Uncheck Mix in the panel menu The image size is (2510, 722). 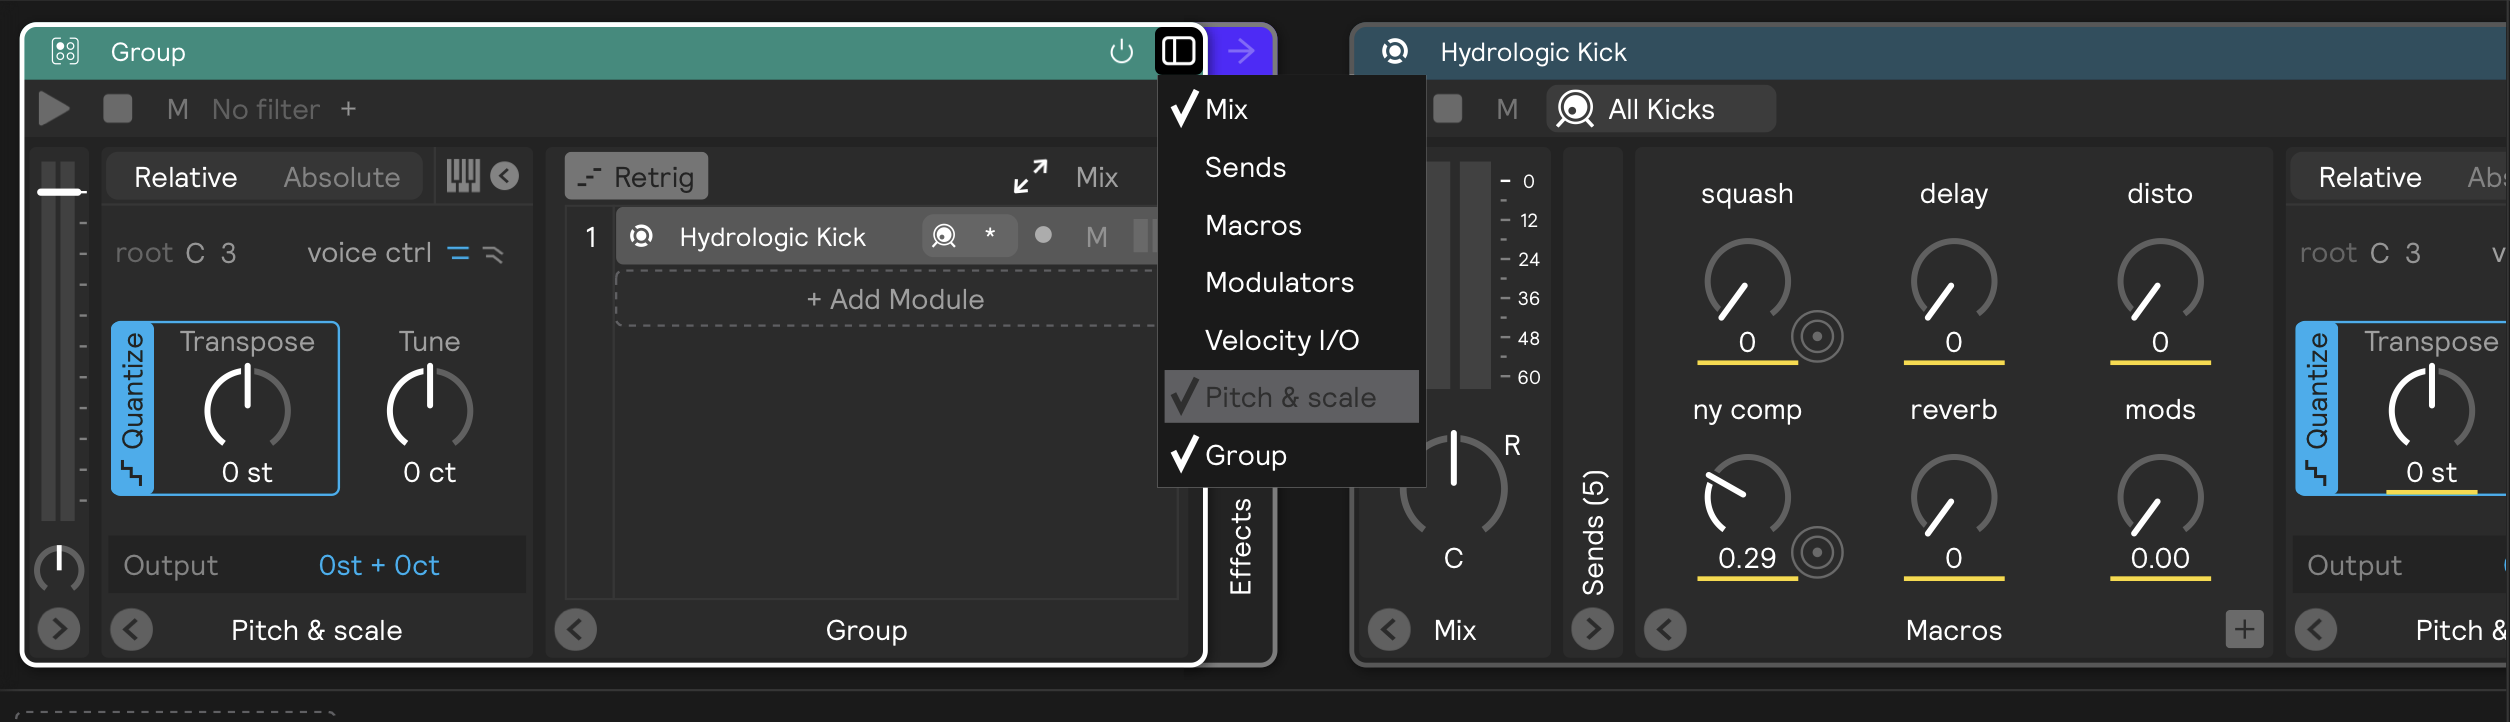click(x=1292, y=109)
